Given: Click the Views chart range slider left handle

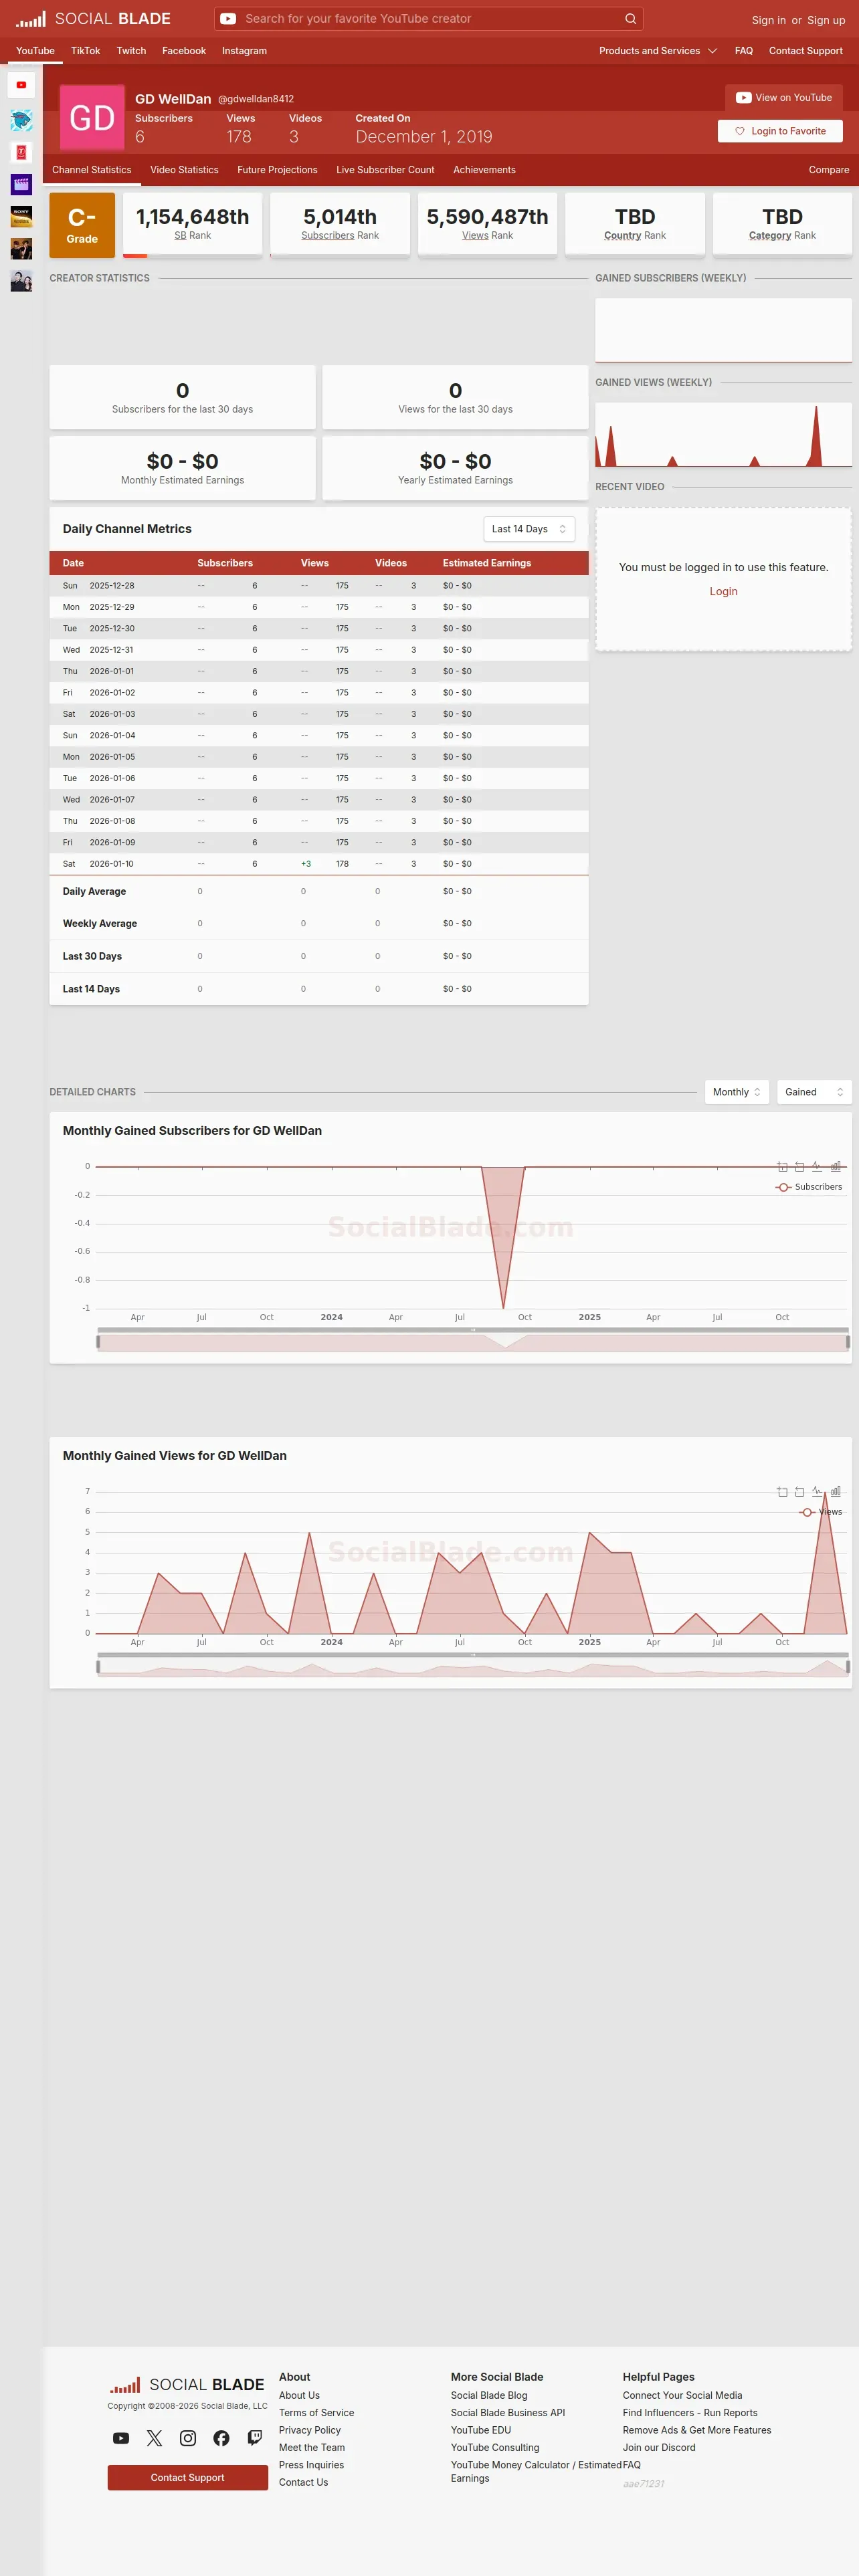Looking at the screenshot, I should 98,1666.
